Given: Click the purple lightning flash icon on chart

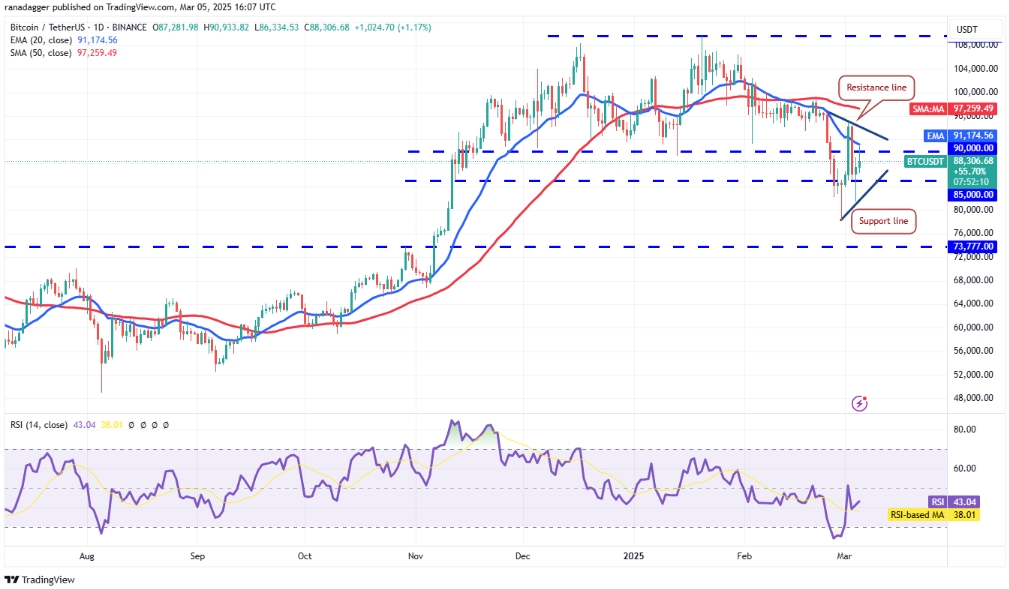Looking at the screenshot, I should click(x=859, y=404).
